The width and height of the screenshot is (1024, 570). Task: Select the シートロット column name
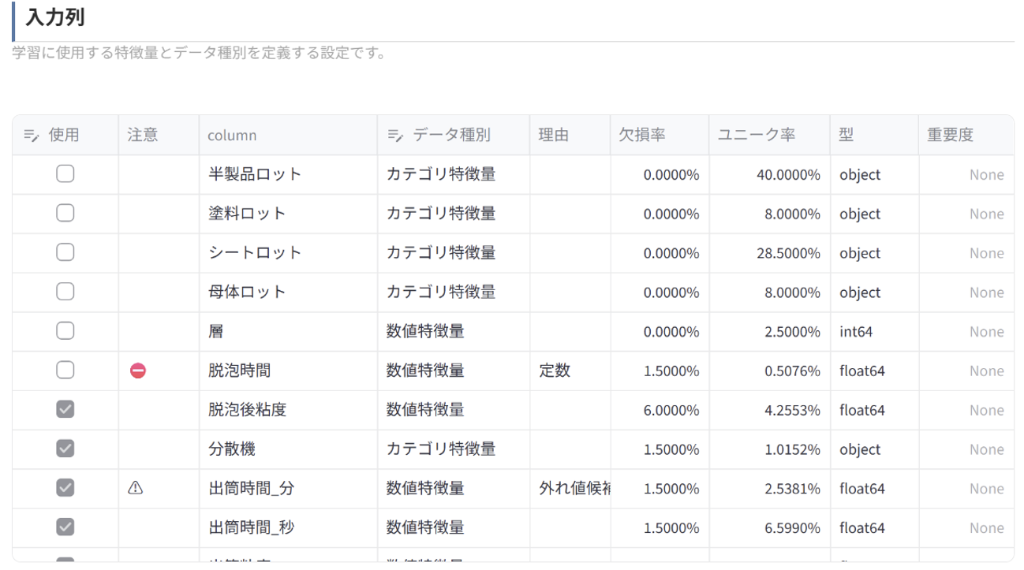coord(255,253)
